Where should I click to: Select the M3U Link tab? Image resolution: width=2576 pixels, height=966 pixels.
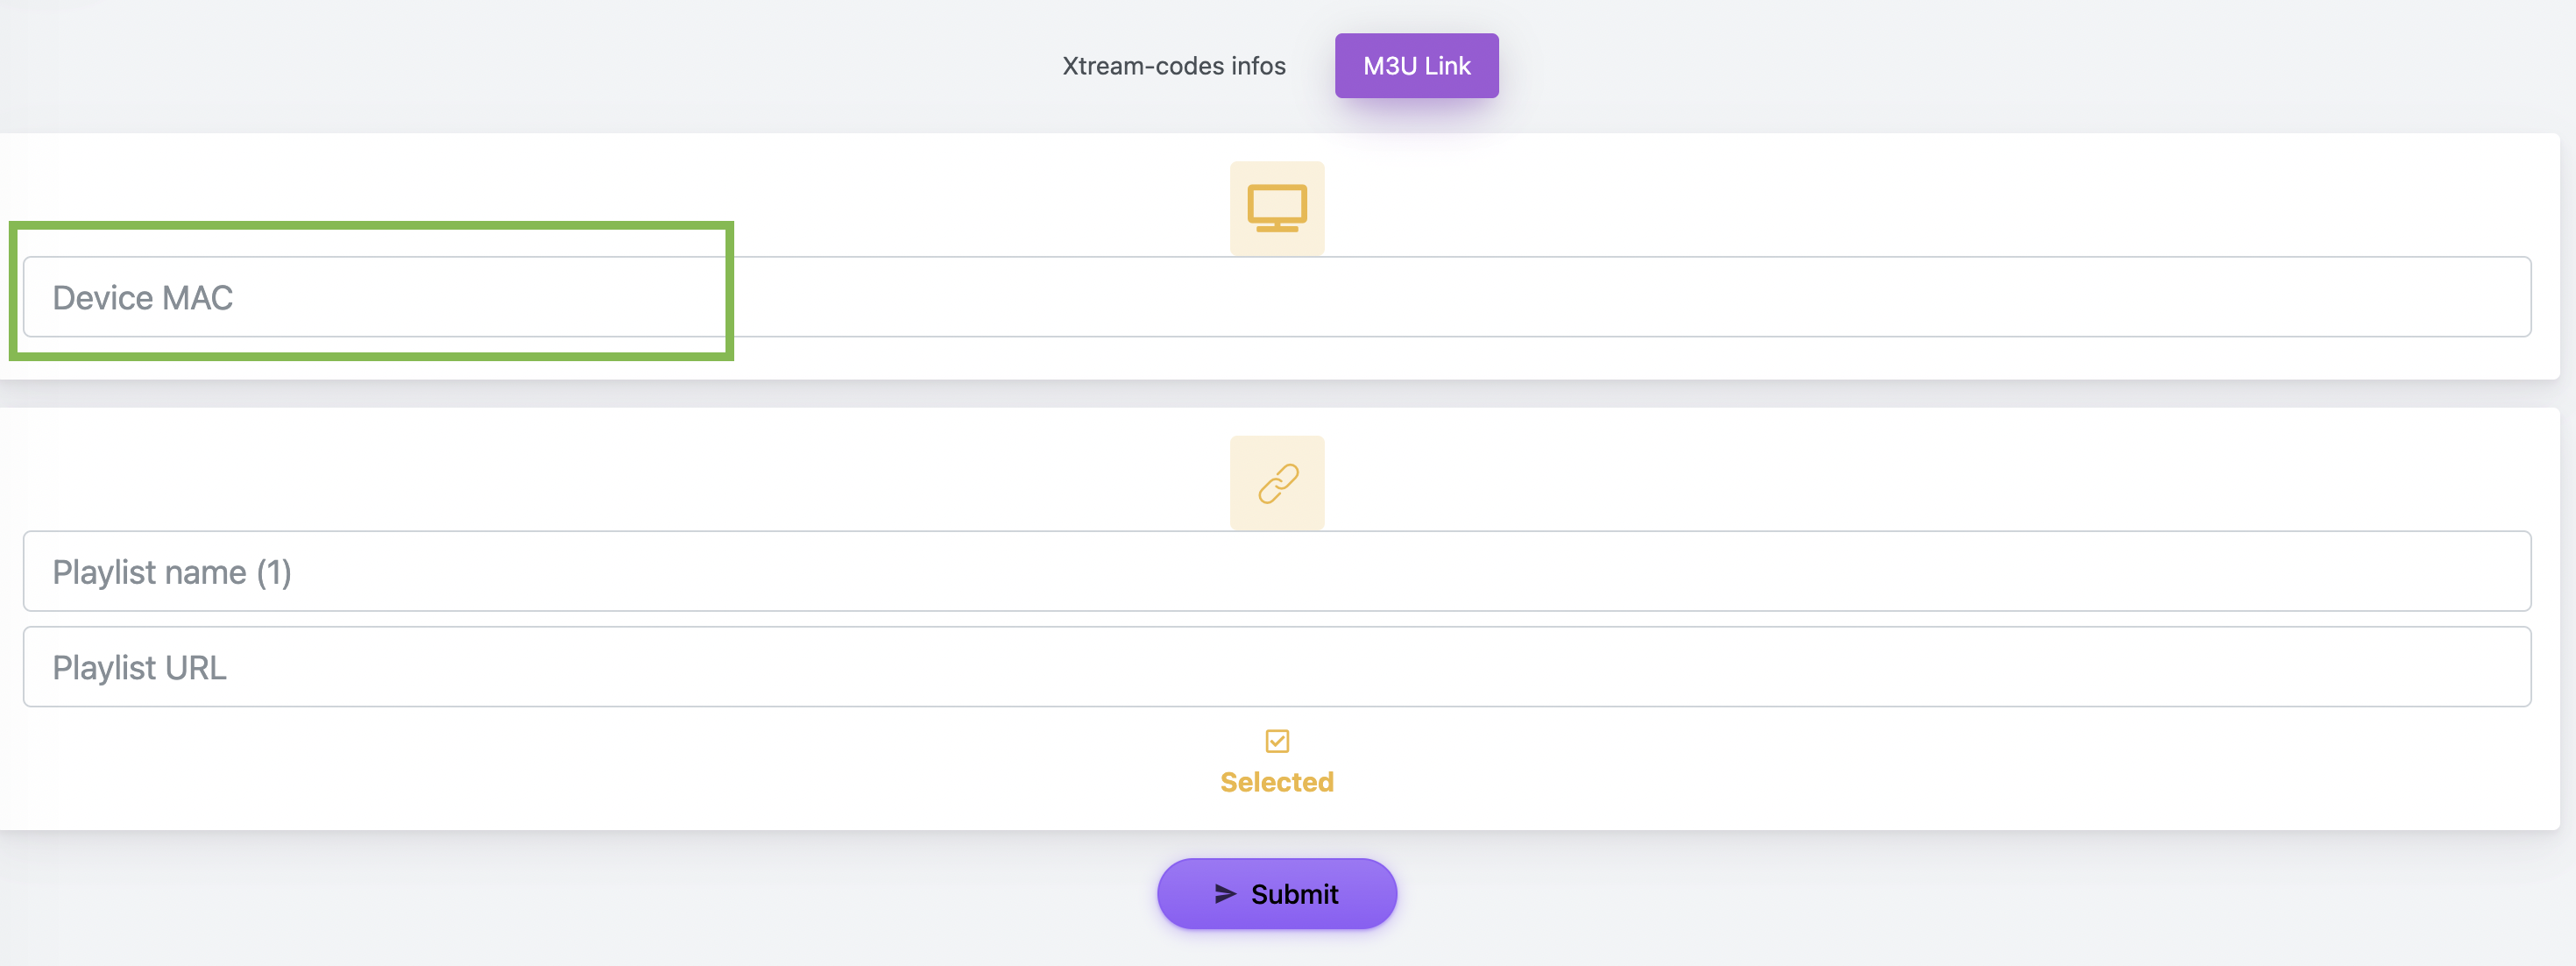pos(1416,66)
